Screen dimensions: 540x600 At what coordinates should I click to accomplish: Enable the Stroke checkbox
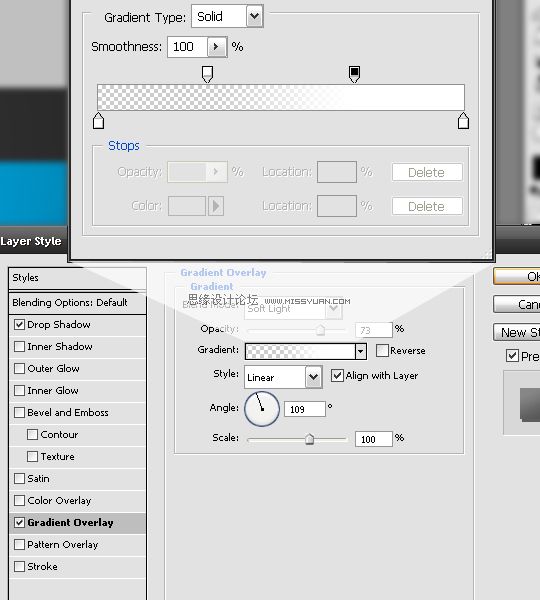pyautogui.click(x=19, y=566)
